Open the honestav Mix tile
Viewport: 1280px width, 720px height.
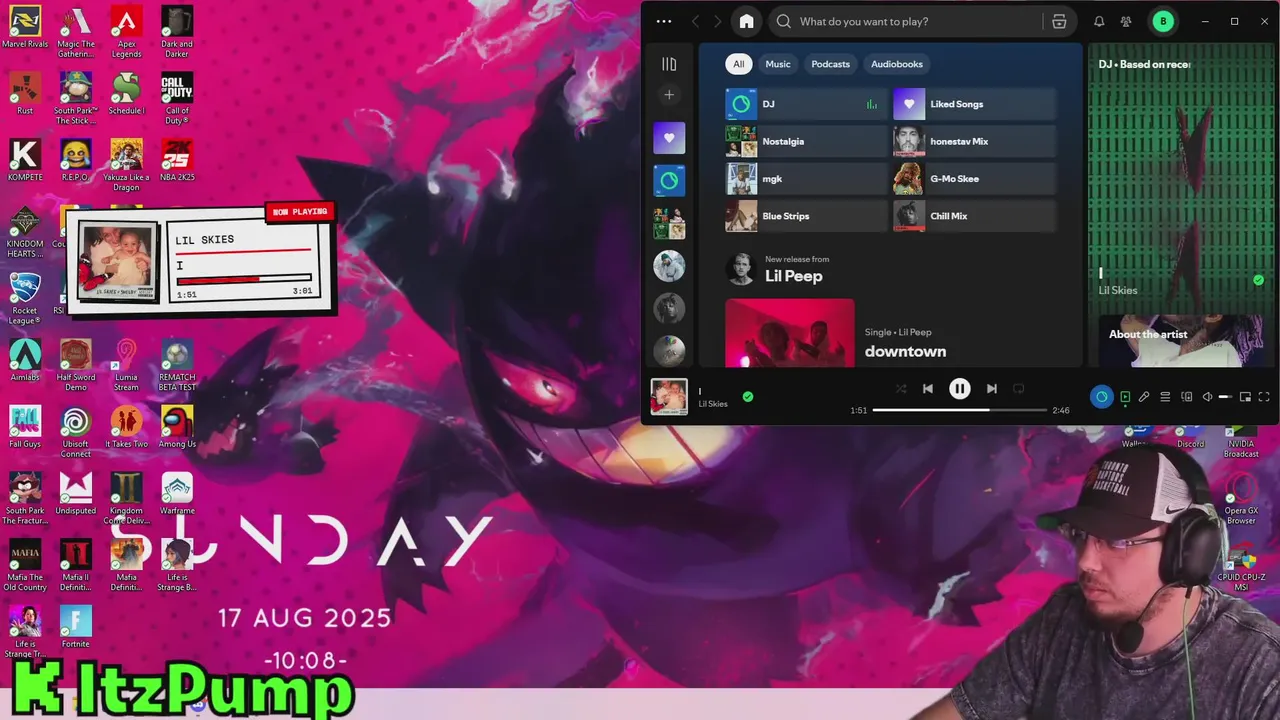coord(974,141)
